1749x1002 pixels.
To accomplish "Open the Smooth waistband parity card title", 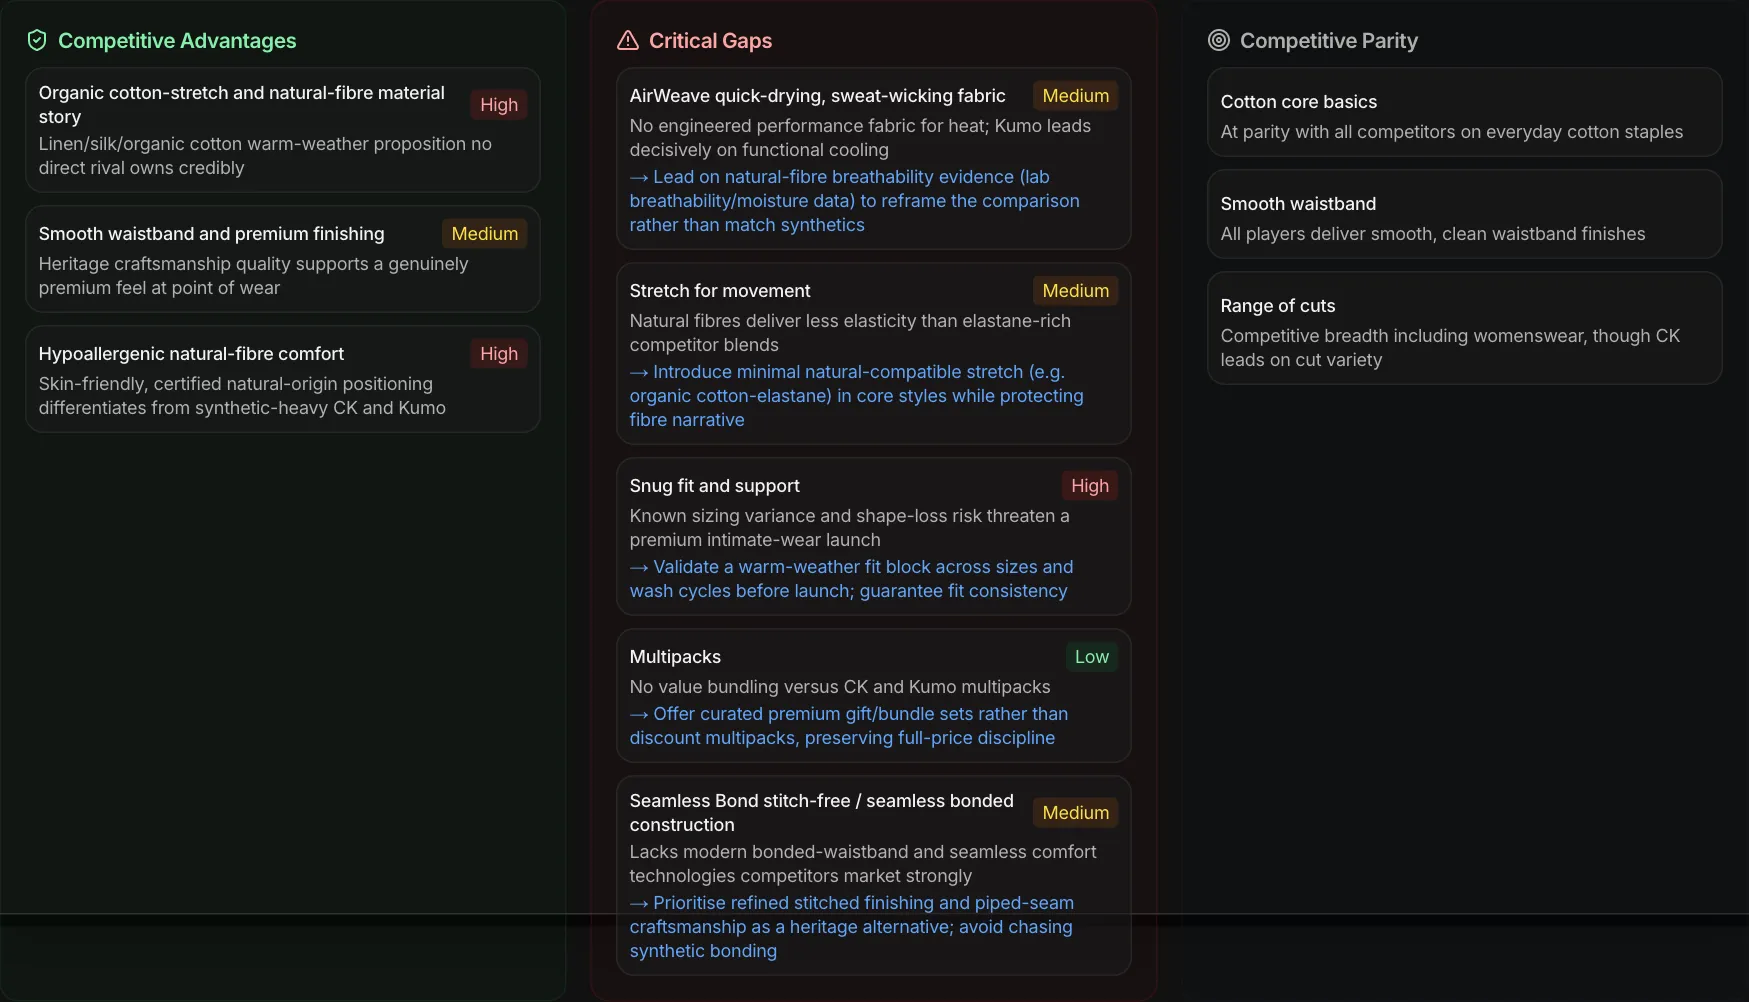I will [x=1298, y=204].
